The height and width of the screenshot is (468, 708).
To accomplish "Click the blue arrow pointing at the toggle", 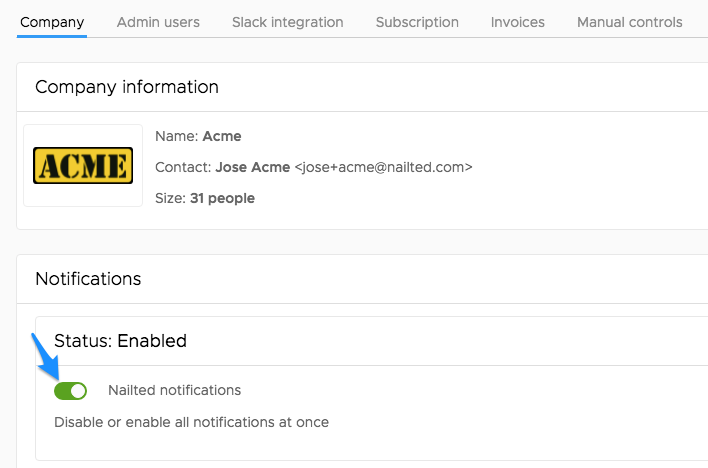I will [x=45, y=356].
